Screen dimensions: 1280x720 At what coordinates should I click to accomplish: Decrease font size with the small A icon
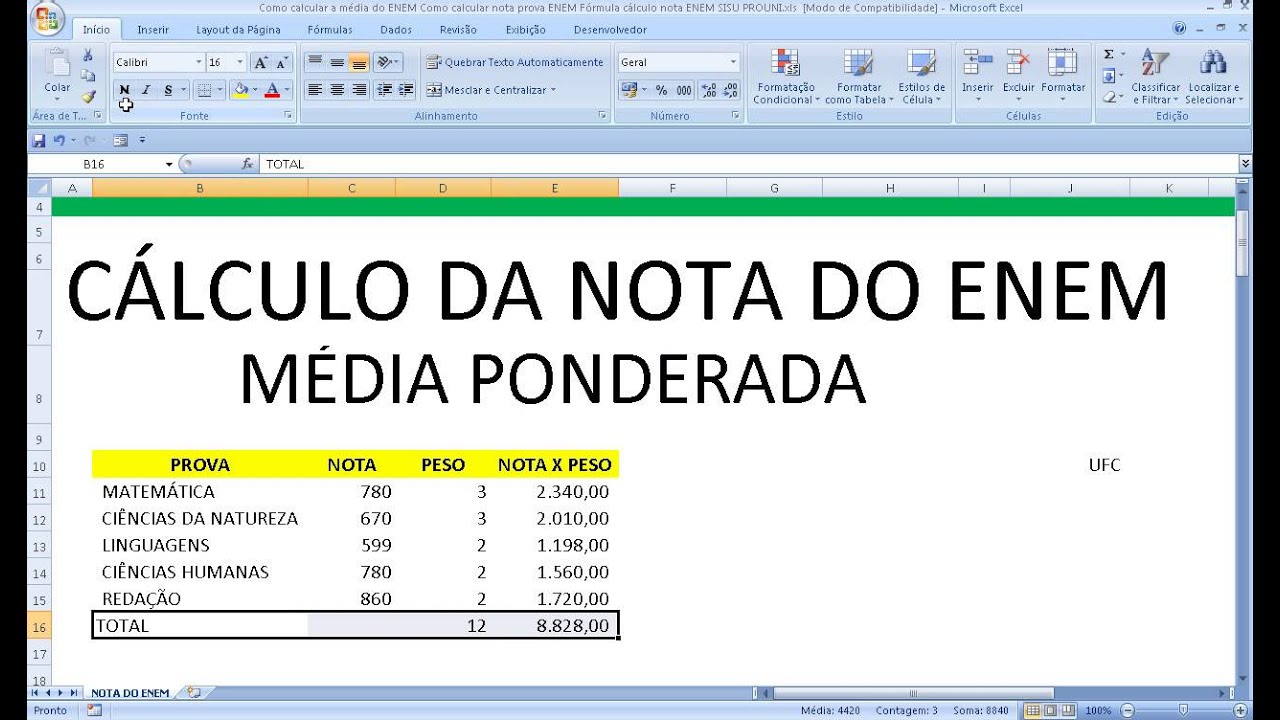281,62
